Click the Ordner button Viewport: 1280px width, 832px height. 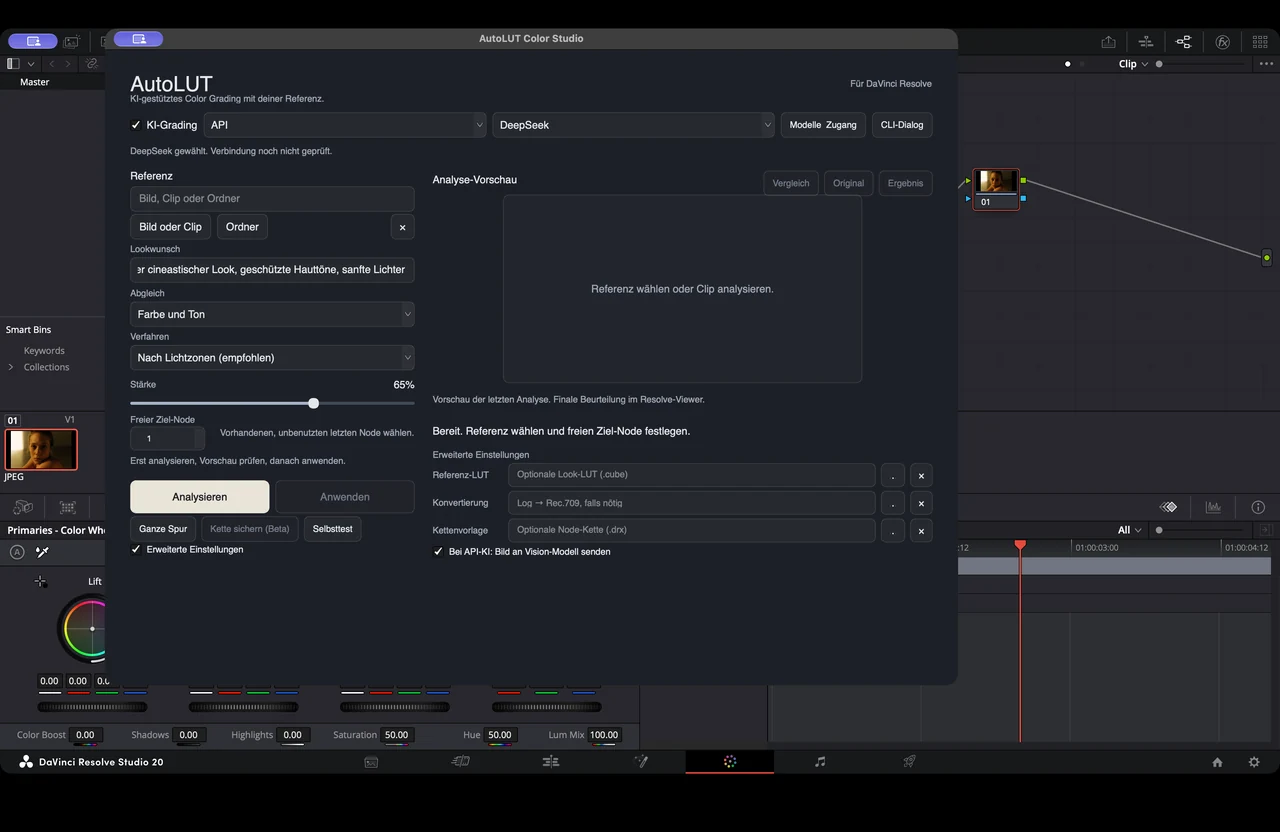242,227
